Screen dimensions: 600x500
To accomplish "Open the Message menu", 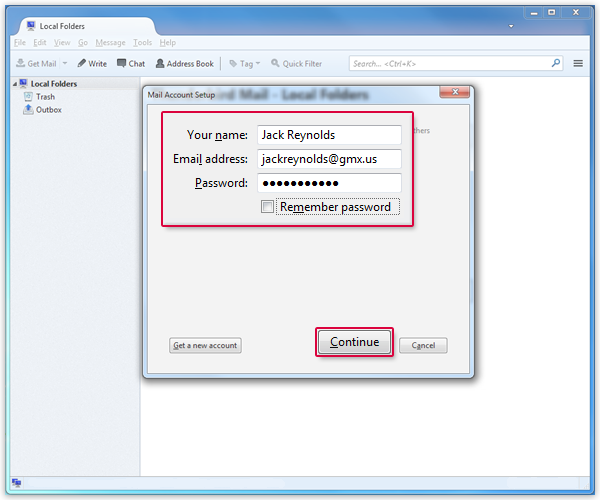I will (x=110, y=43).
